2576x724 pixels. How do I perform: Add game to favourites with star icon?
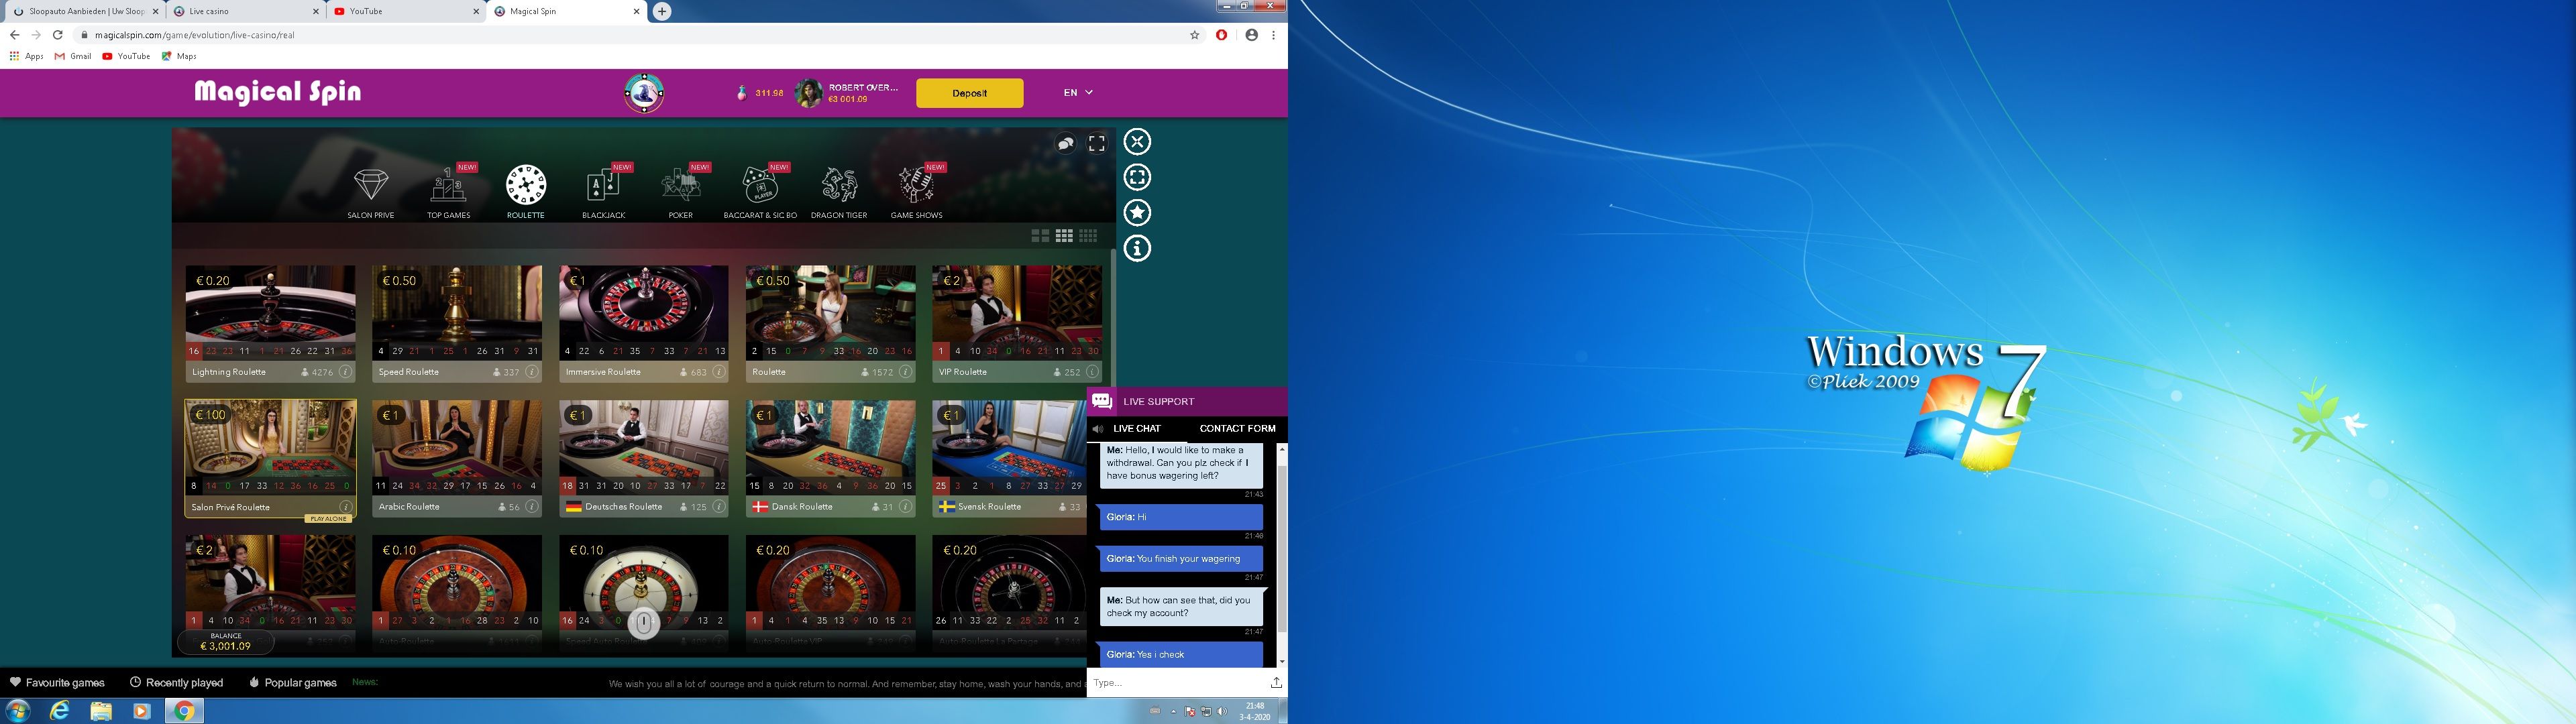(x=1137, y=213)
